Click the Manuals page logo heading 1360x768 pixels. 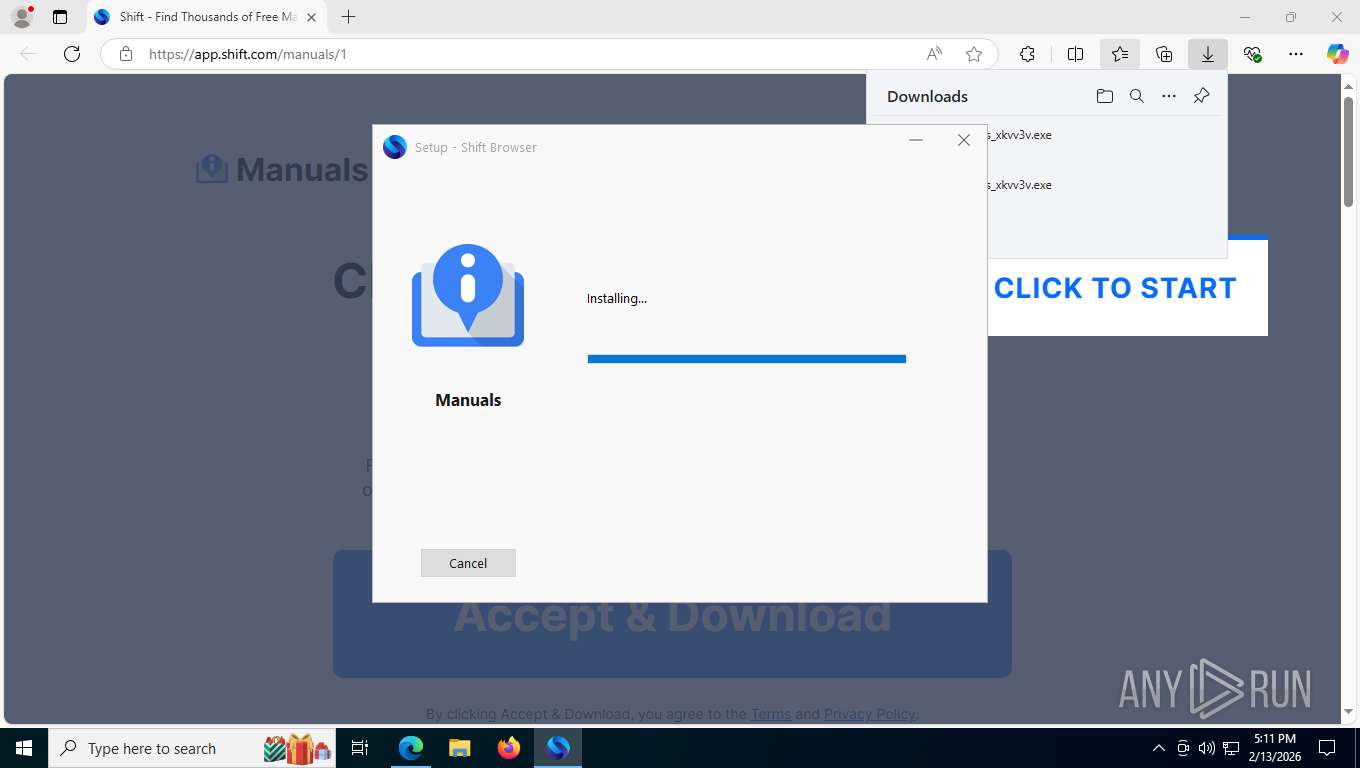282,170
